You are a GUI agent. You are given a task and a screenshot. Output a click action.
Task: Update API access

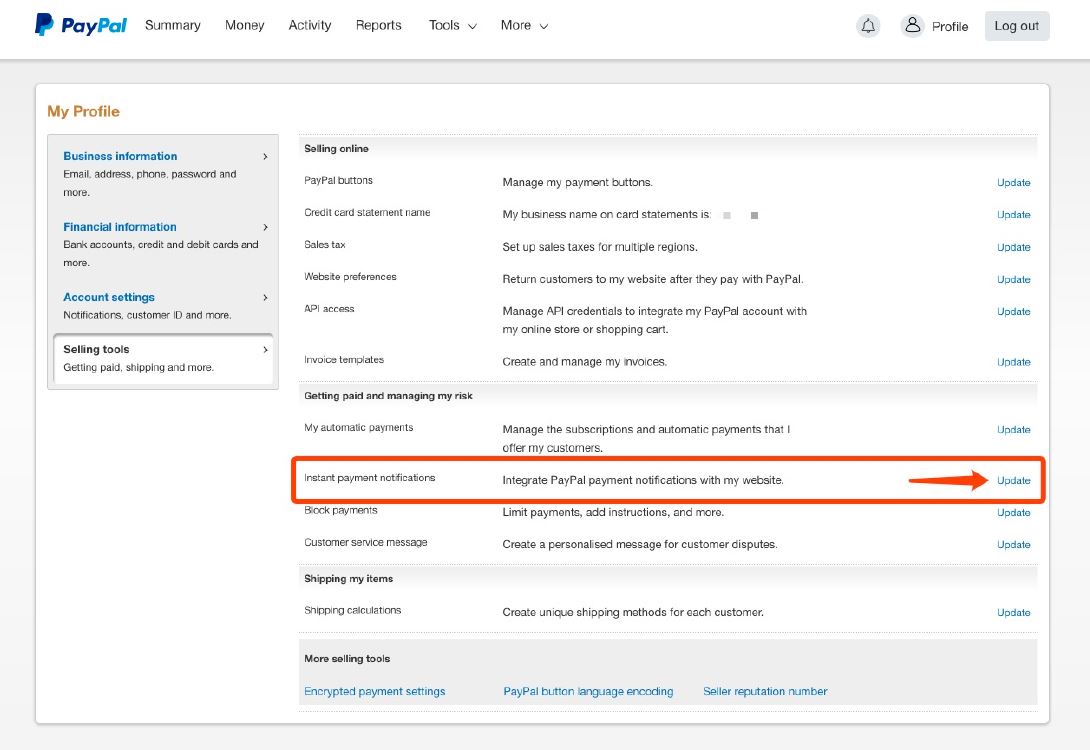tap(1014, 311)
